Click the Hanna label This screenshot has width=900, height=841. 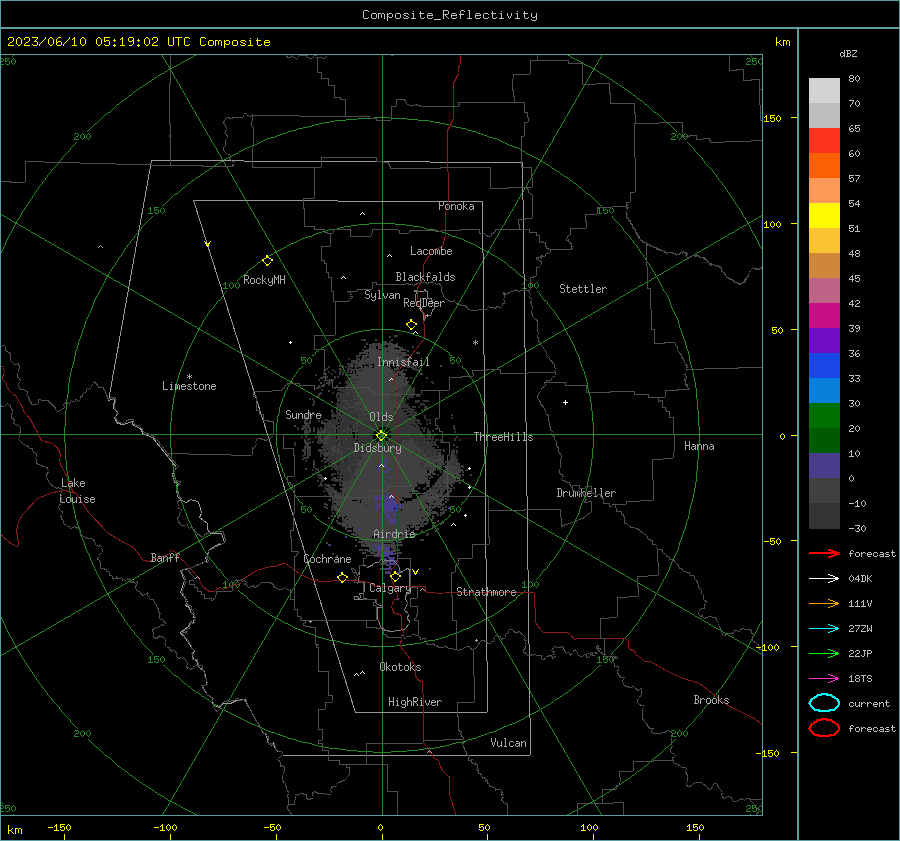[x=699, y=446]
